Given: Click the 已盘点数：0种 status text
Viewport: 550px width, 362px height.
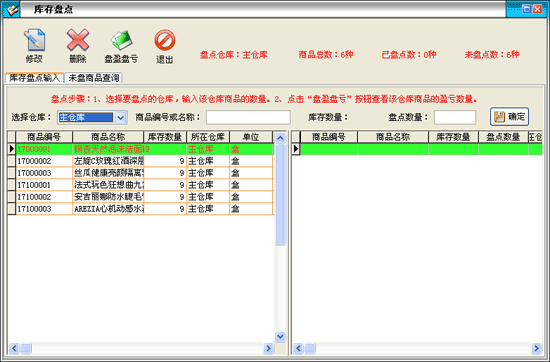Looking at the screenshot, I should (409, 55).
